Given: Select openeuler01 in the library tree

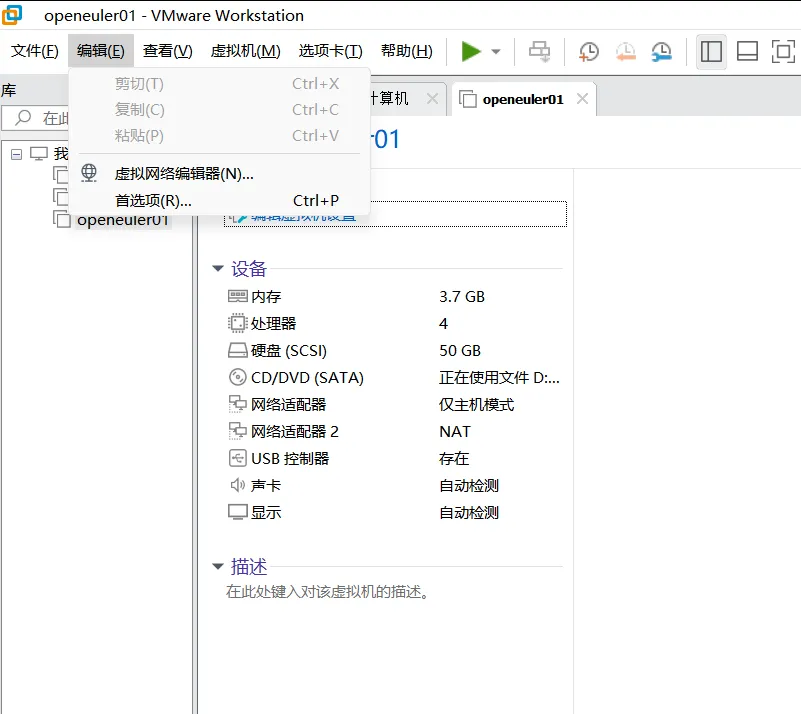Looking at the screenshot, I should click(123, 220).
